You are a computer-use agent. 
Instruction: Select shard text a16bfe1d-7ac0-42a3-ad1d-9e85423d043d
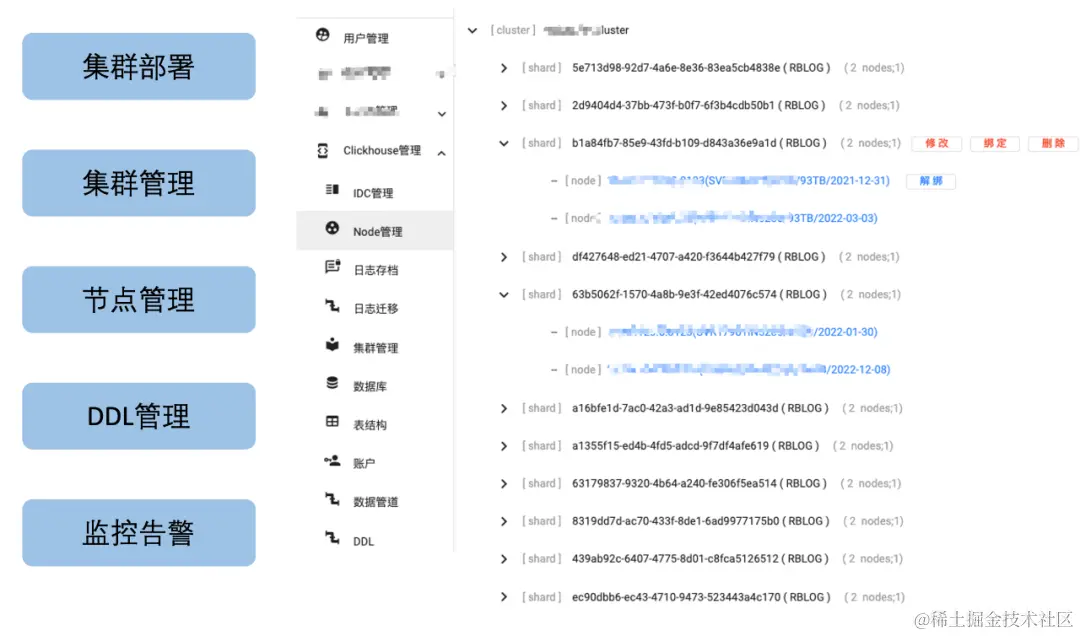[675, 408]
